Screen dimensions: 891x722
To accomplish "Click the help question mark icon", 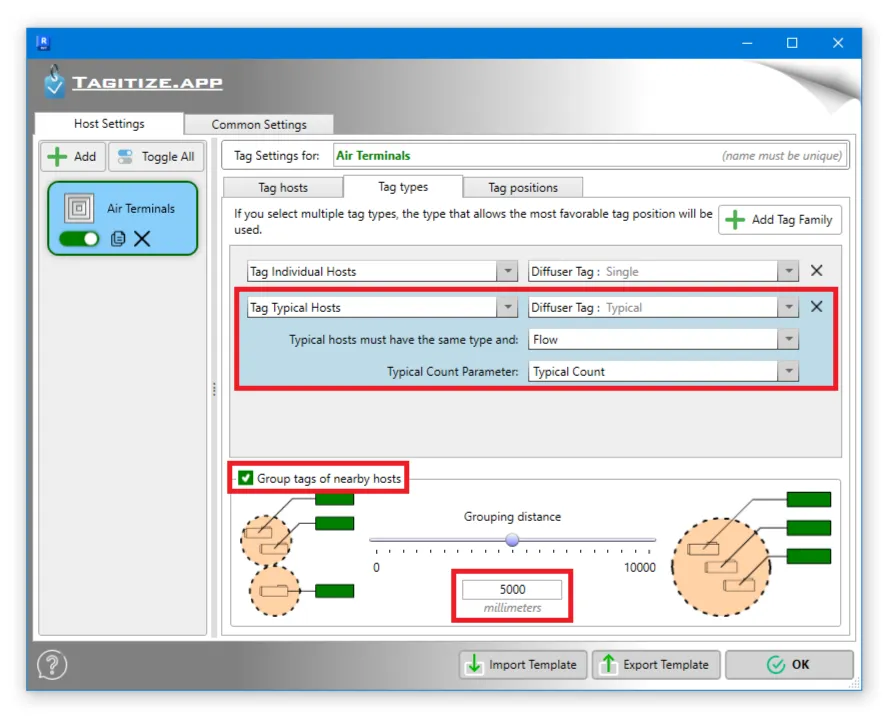I will point(52,665).
